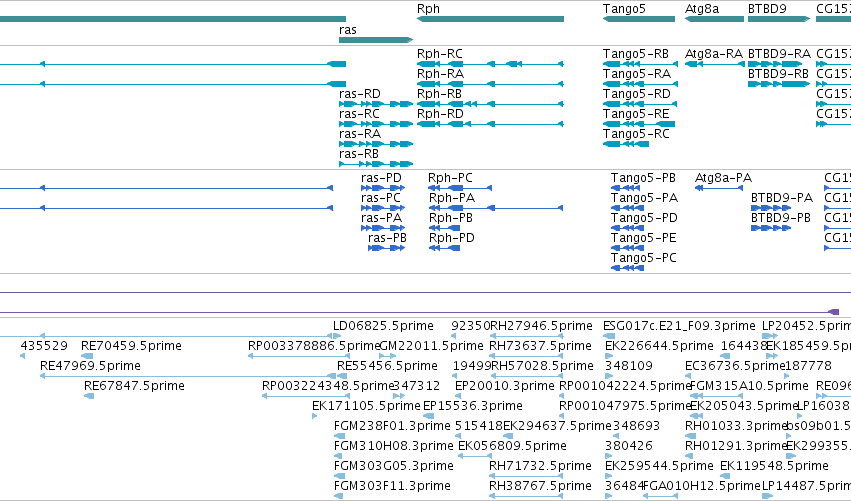
Task: Click the Rph-PA protein label
Action: point(452,198)
